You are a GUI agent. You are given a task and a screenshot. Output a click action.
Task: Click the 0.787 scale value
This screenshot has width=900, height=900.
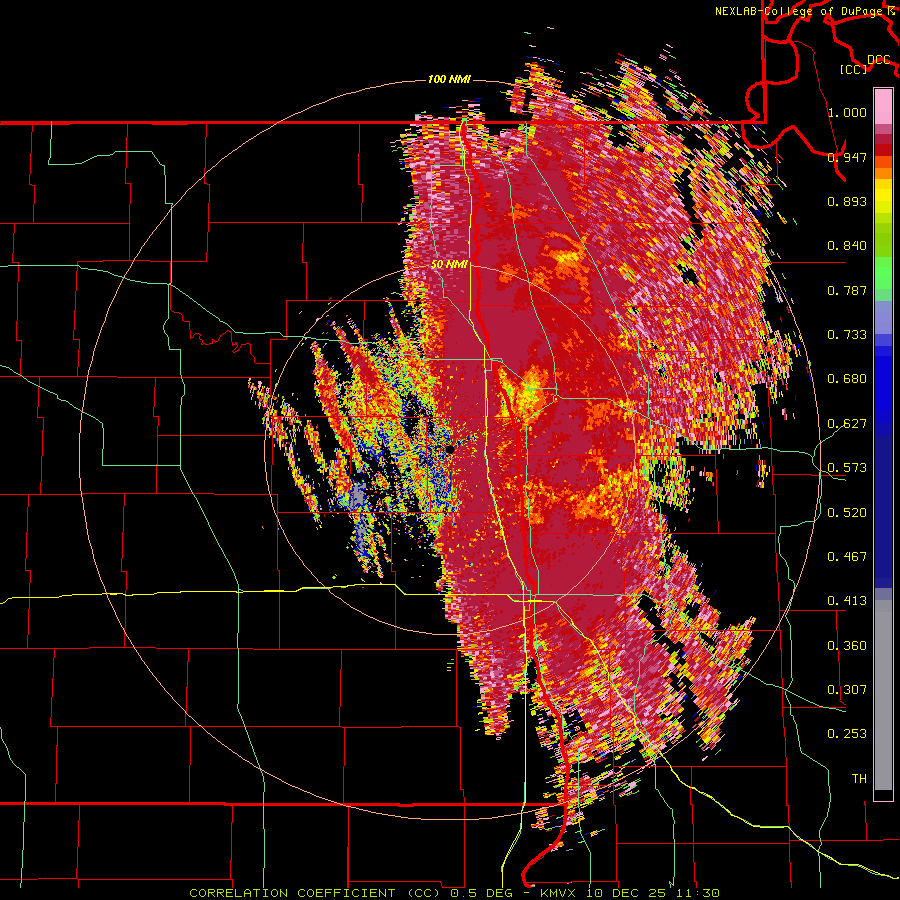tap(847, 290)
